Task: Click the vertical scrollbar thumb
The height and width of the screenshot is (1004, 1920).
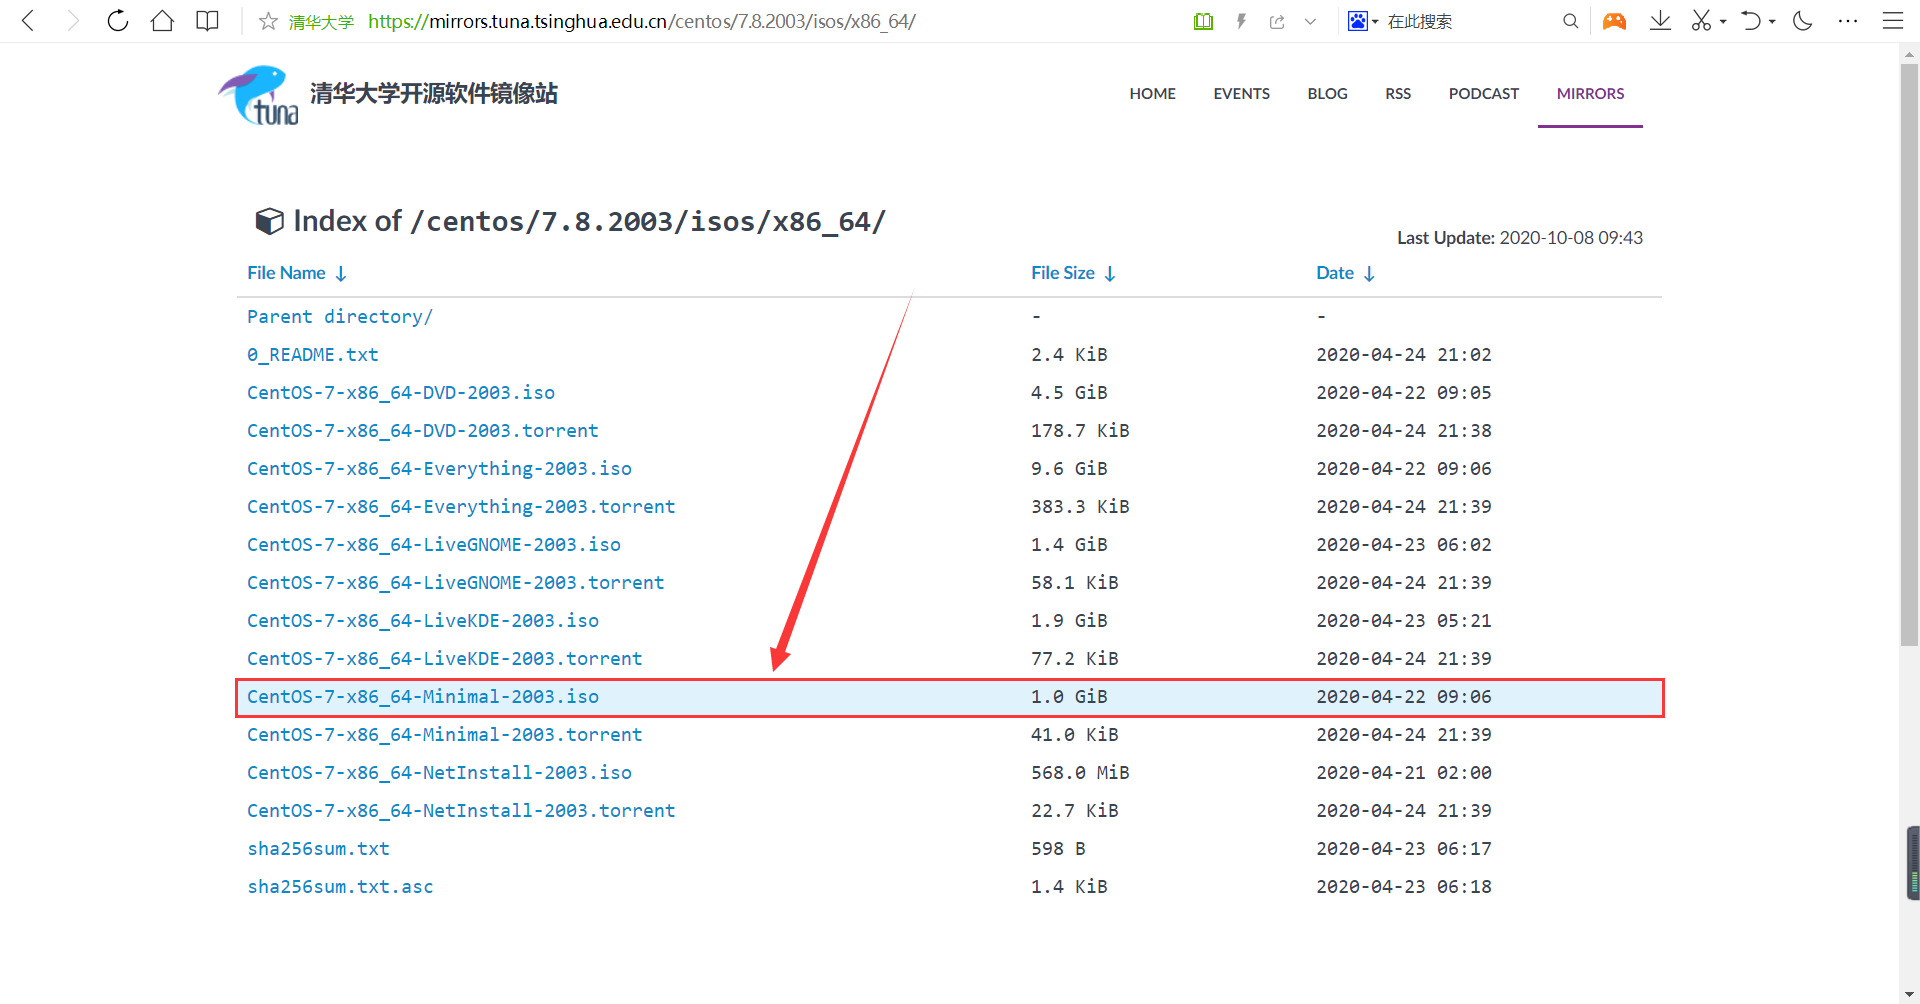Action: 1909,355
